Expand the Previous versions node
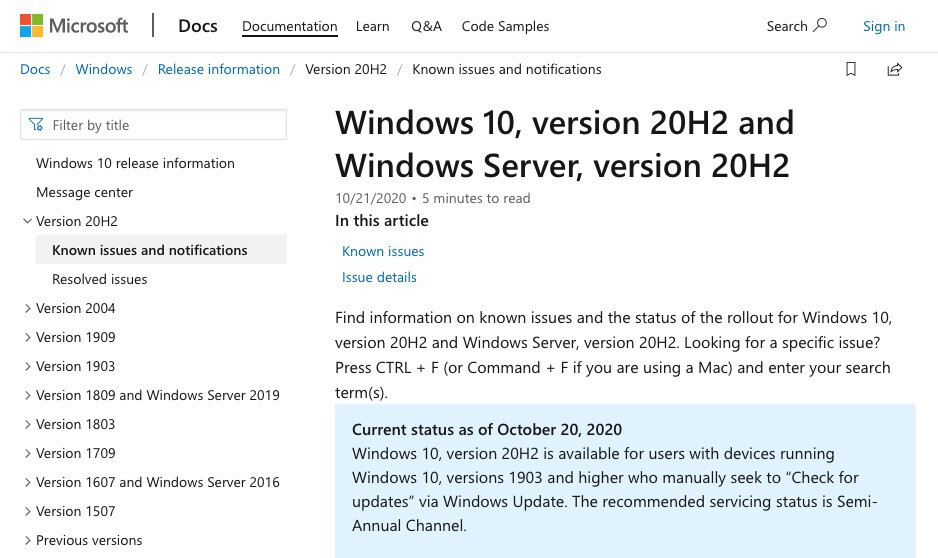938x558 pixels. point(27,540)
